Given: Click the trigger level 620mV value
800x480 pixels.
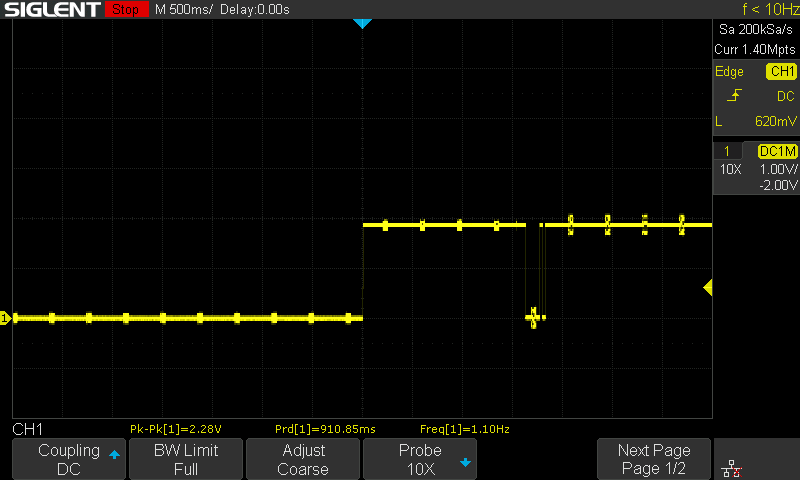Looking at the screenshot, I should [776, 121].
